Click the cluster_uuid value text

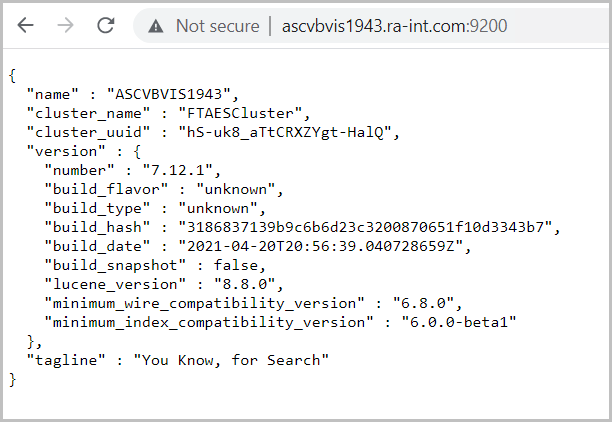coord(285,132)
